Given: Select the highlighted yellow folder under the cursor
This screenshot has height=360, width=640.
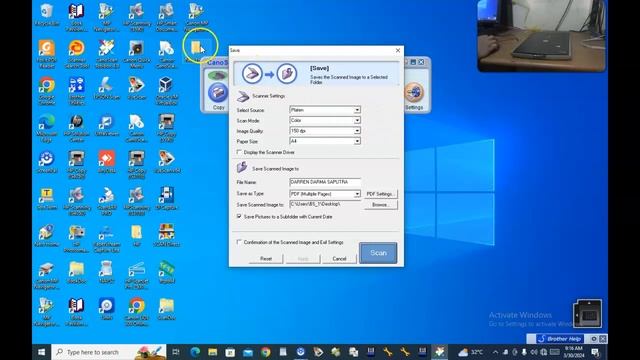Looking at the screenshot, I should click(196, 49).
